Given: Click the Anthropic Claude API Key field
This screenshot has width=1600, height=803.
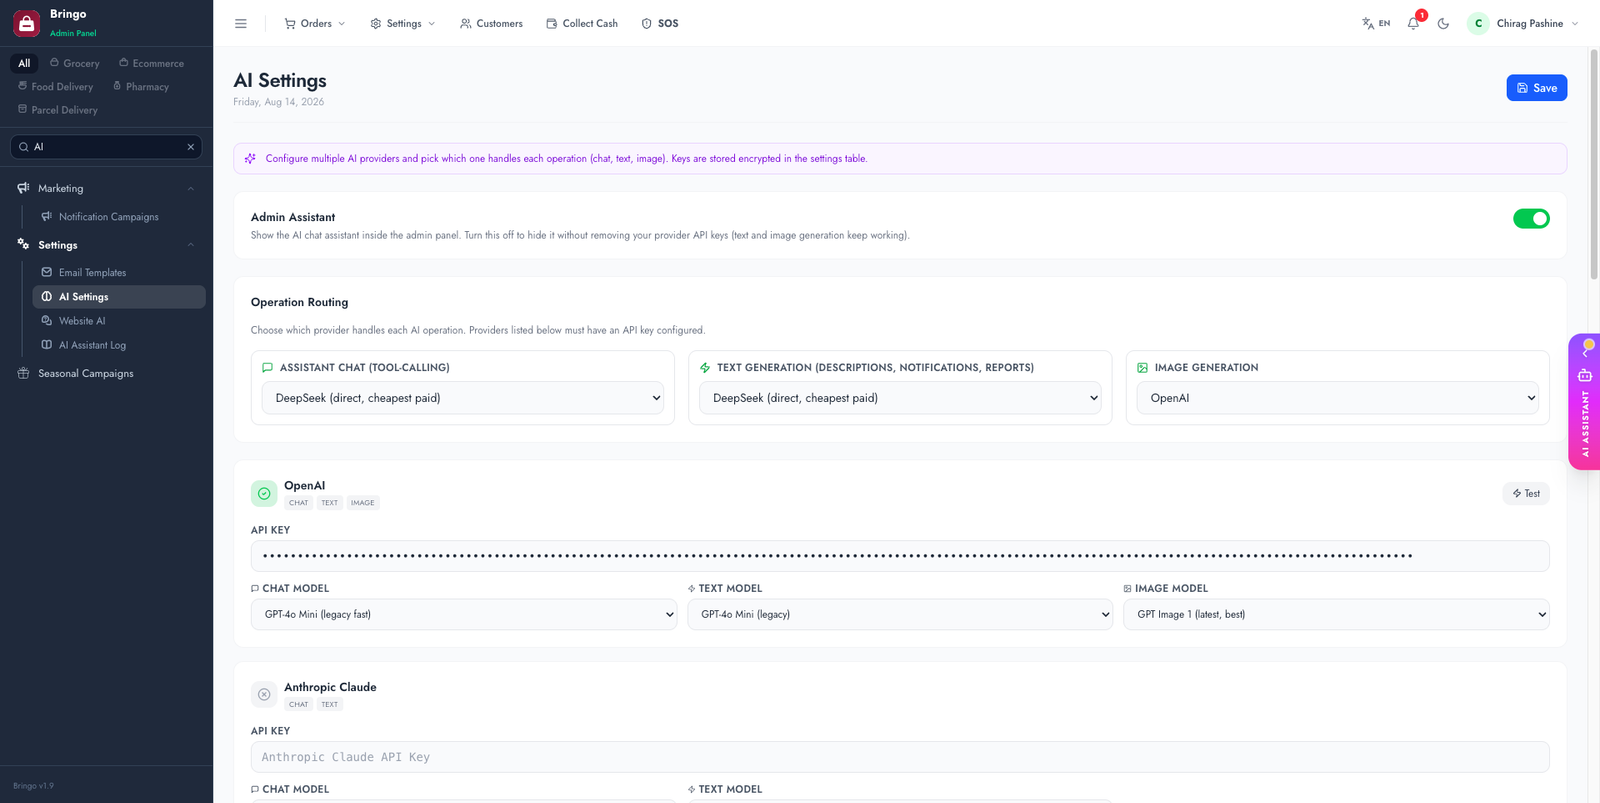Looking at the screenshot, I should 900,757.
